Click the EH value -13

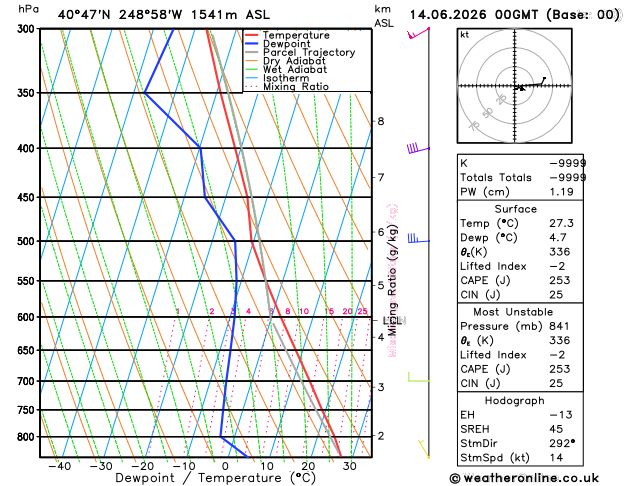(560, 415)
